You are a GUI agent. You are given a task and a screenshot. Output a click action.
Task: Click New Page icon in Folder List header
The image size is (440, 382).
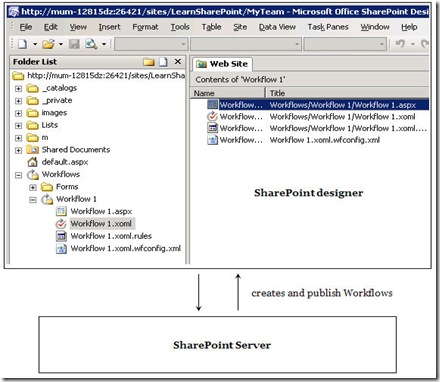[163, 62]
